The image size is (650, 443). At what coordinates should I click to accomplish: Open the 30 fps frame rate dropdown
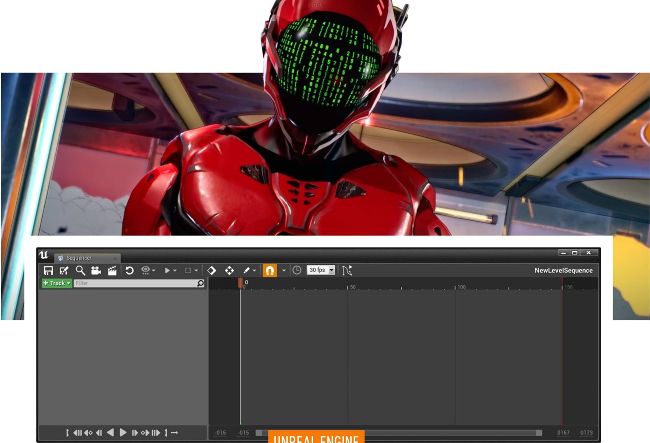(321, 270)
